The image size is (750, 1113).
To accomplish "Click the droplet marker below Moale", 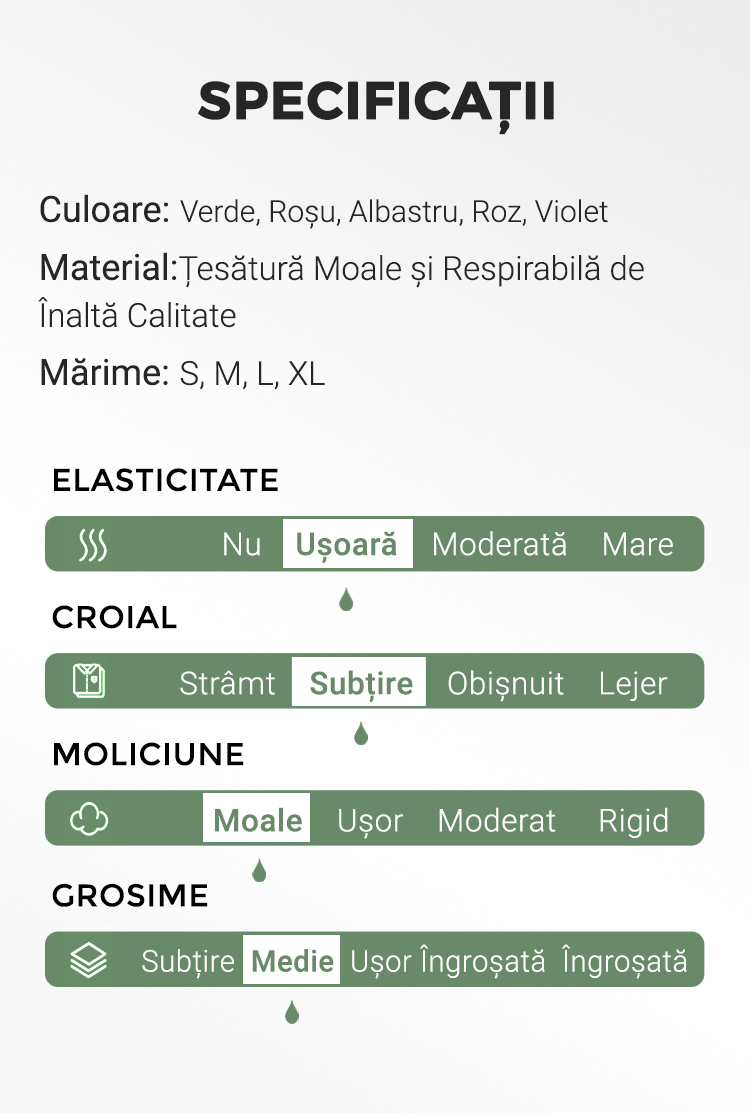I will point(259,870).
